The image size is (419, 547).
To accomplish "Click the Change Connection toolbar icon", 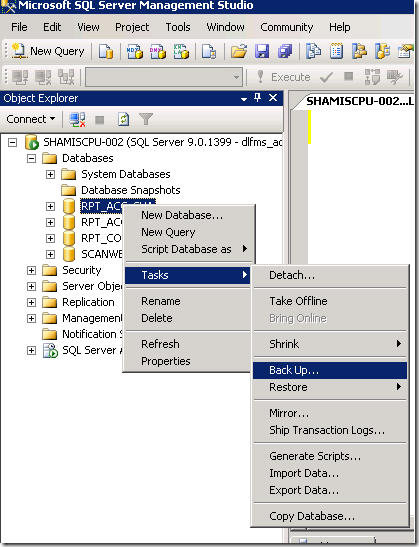I will coord(66,77).
